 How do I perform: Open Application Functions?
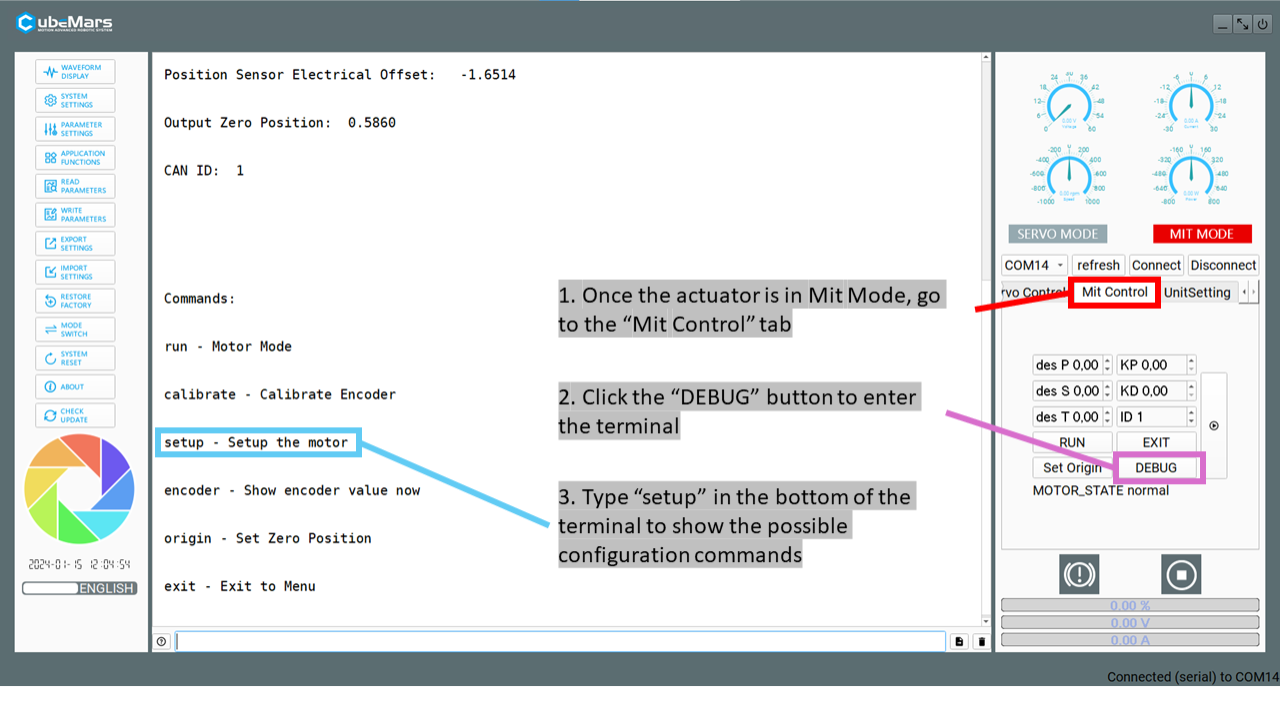[x=75, y=158]
